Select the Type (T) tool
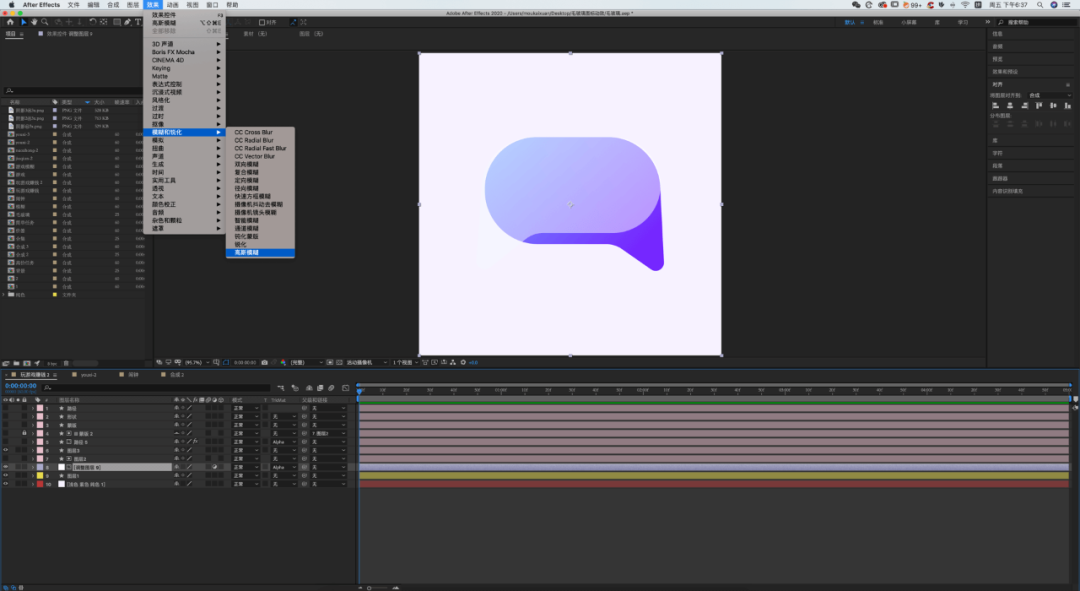1080x591 pixels. [138, 22]
